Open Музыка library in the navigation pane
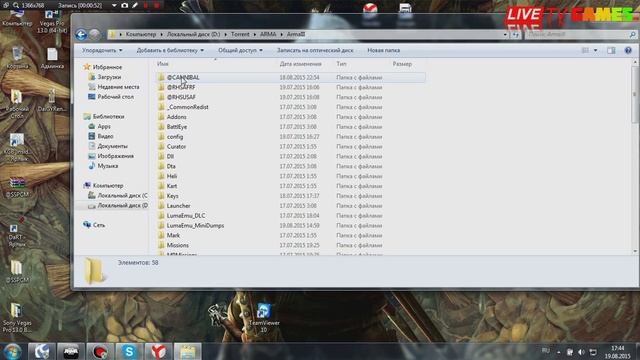Screen dimensions: 640x360 [x=108, y=166]
